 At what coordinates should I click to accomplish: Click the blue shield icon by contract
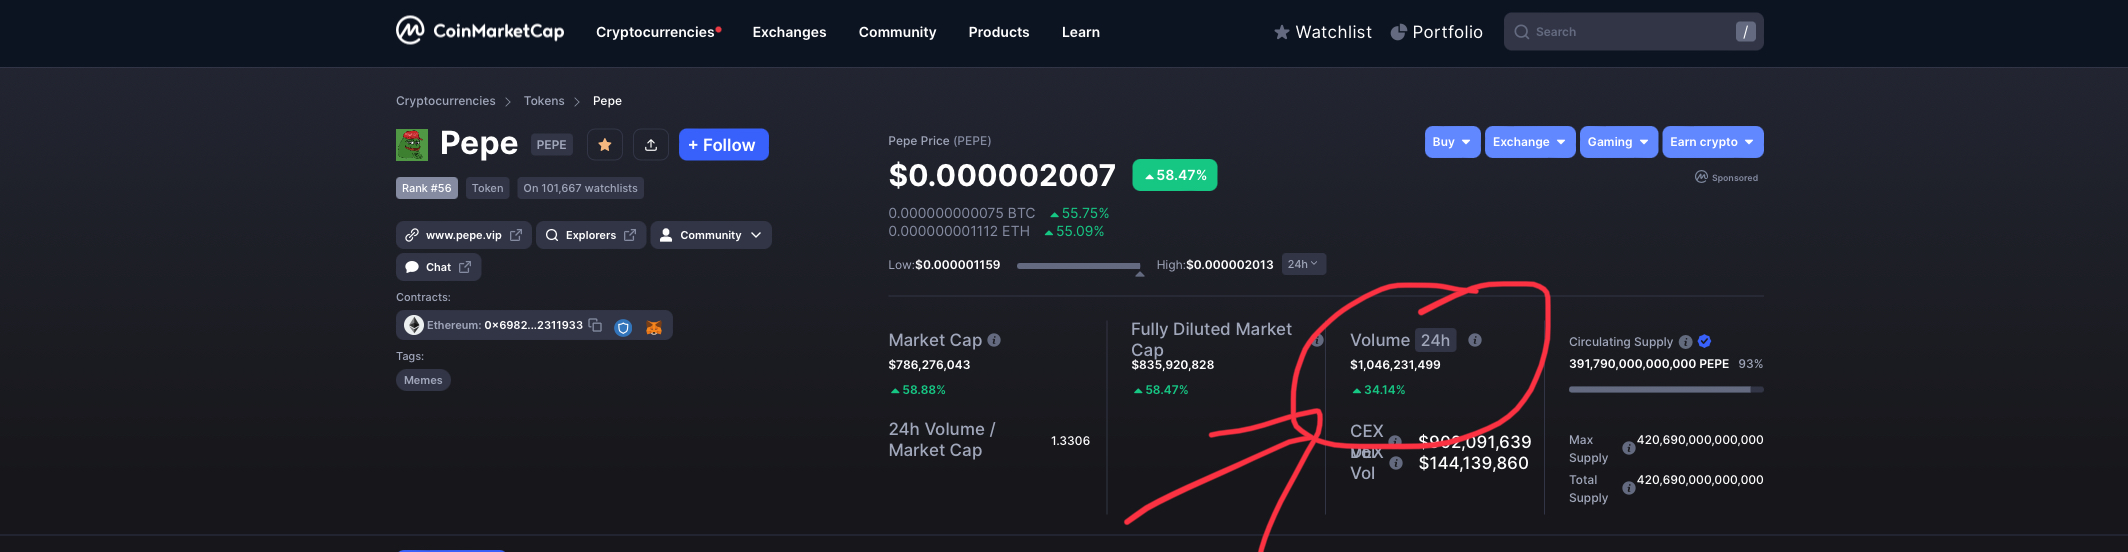tap(623, 327)
